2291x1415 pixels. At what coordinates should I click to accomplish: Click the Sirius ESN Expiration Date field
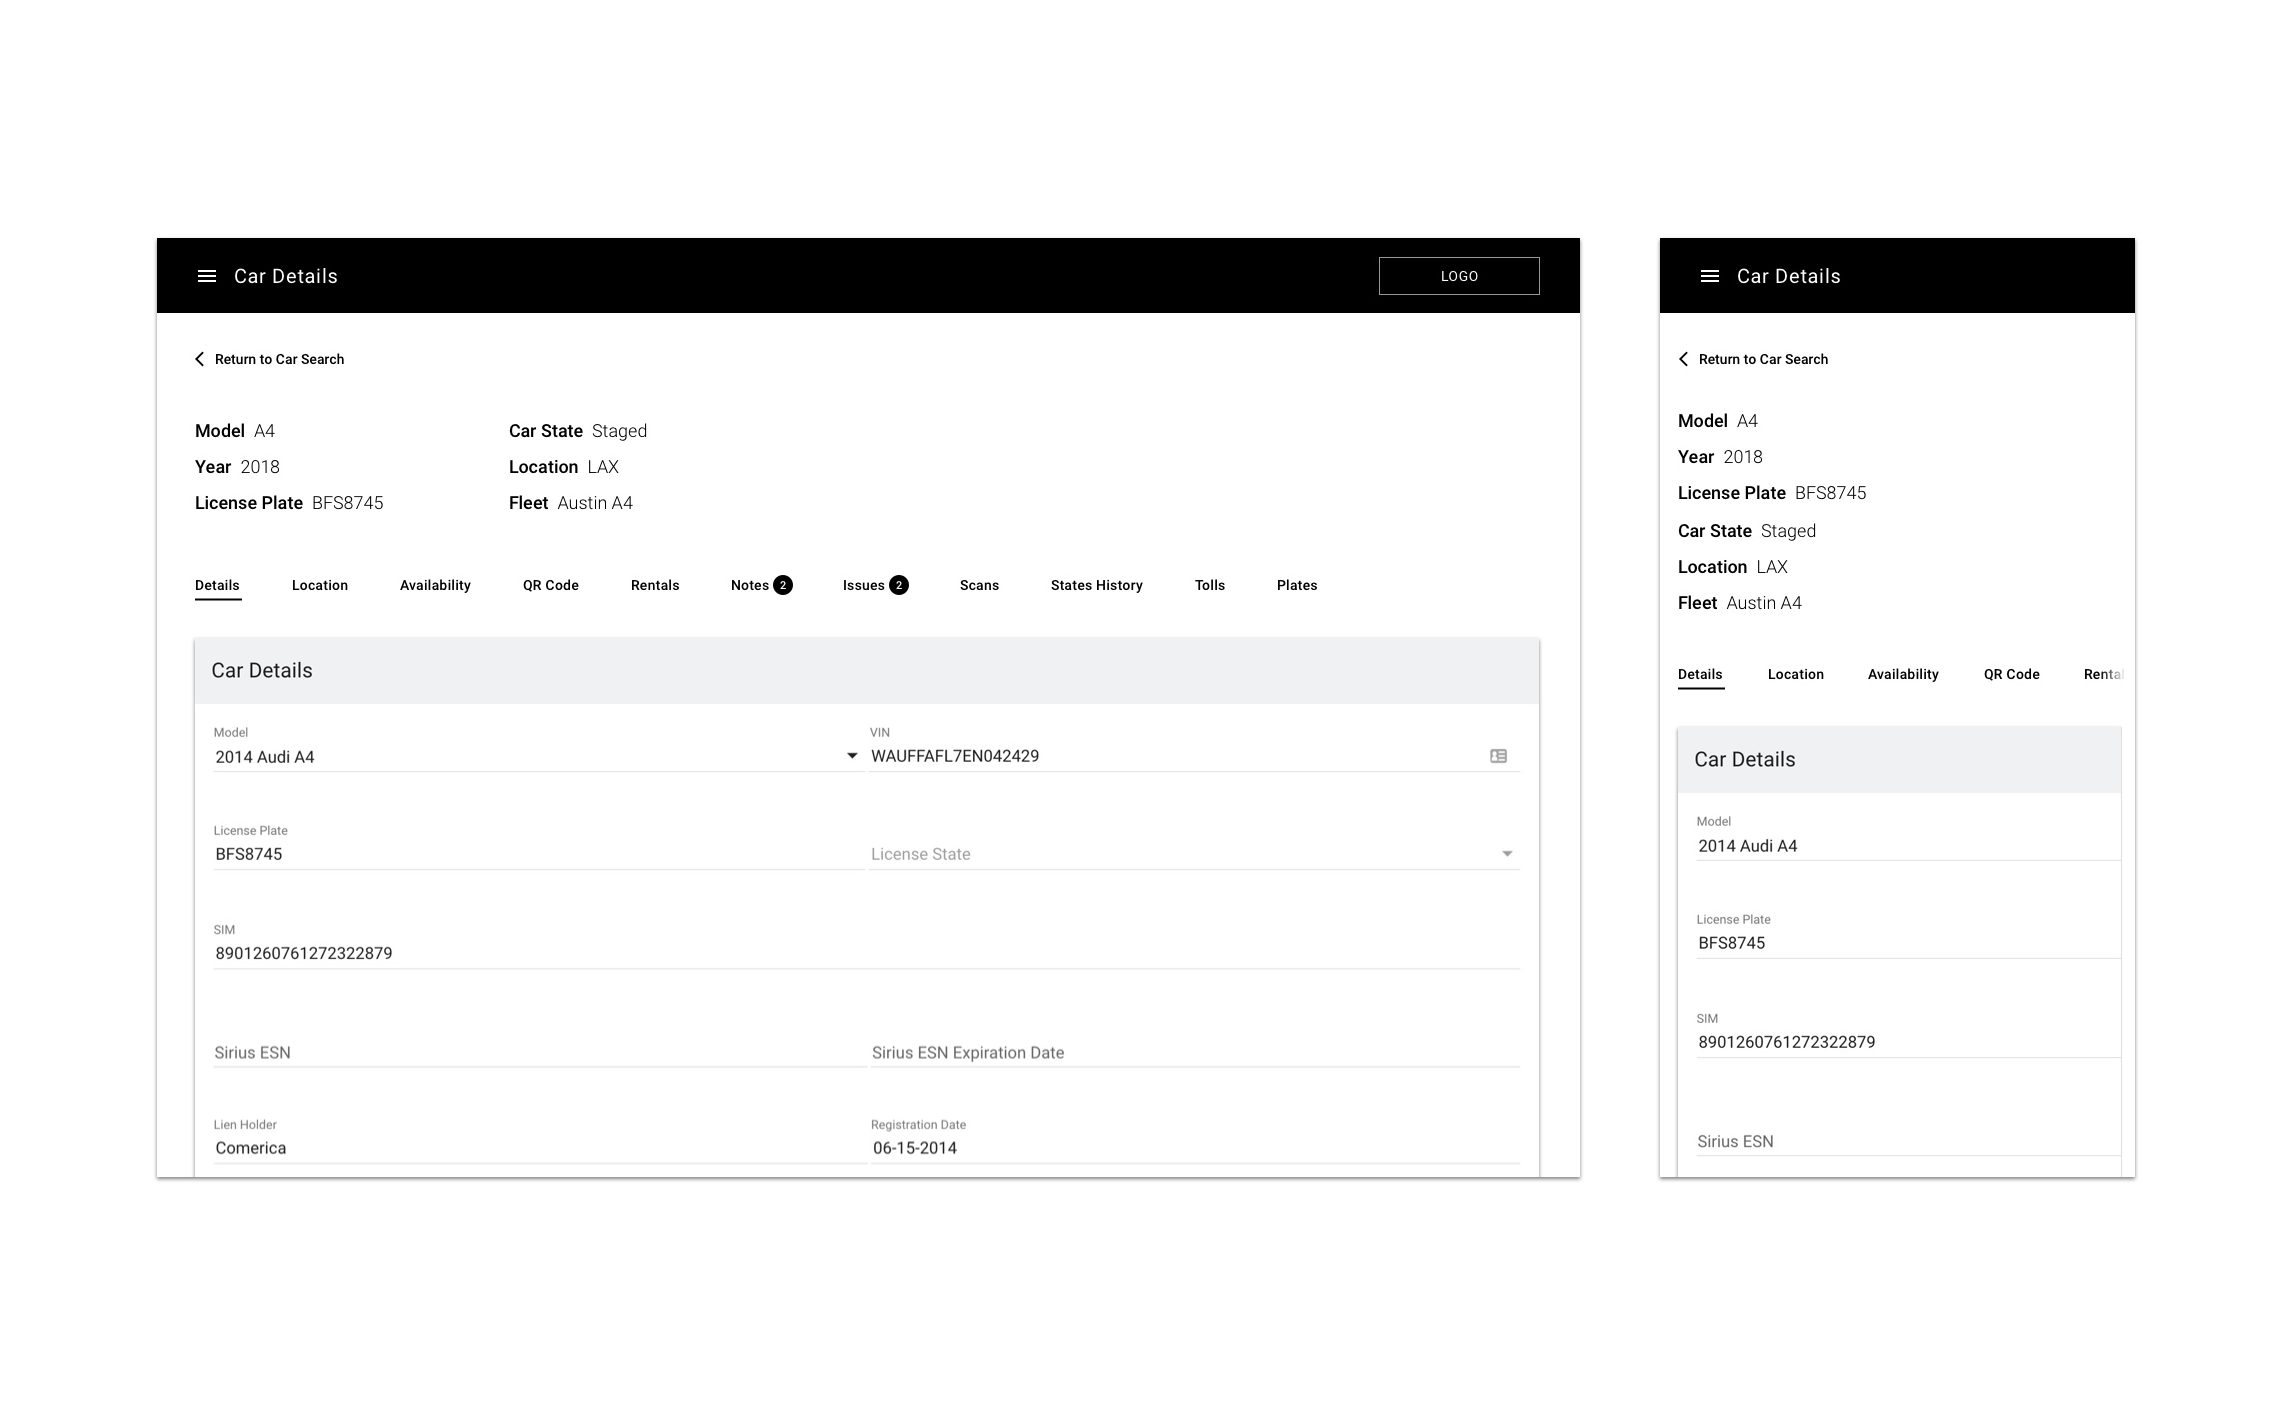[1194, 1052]
